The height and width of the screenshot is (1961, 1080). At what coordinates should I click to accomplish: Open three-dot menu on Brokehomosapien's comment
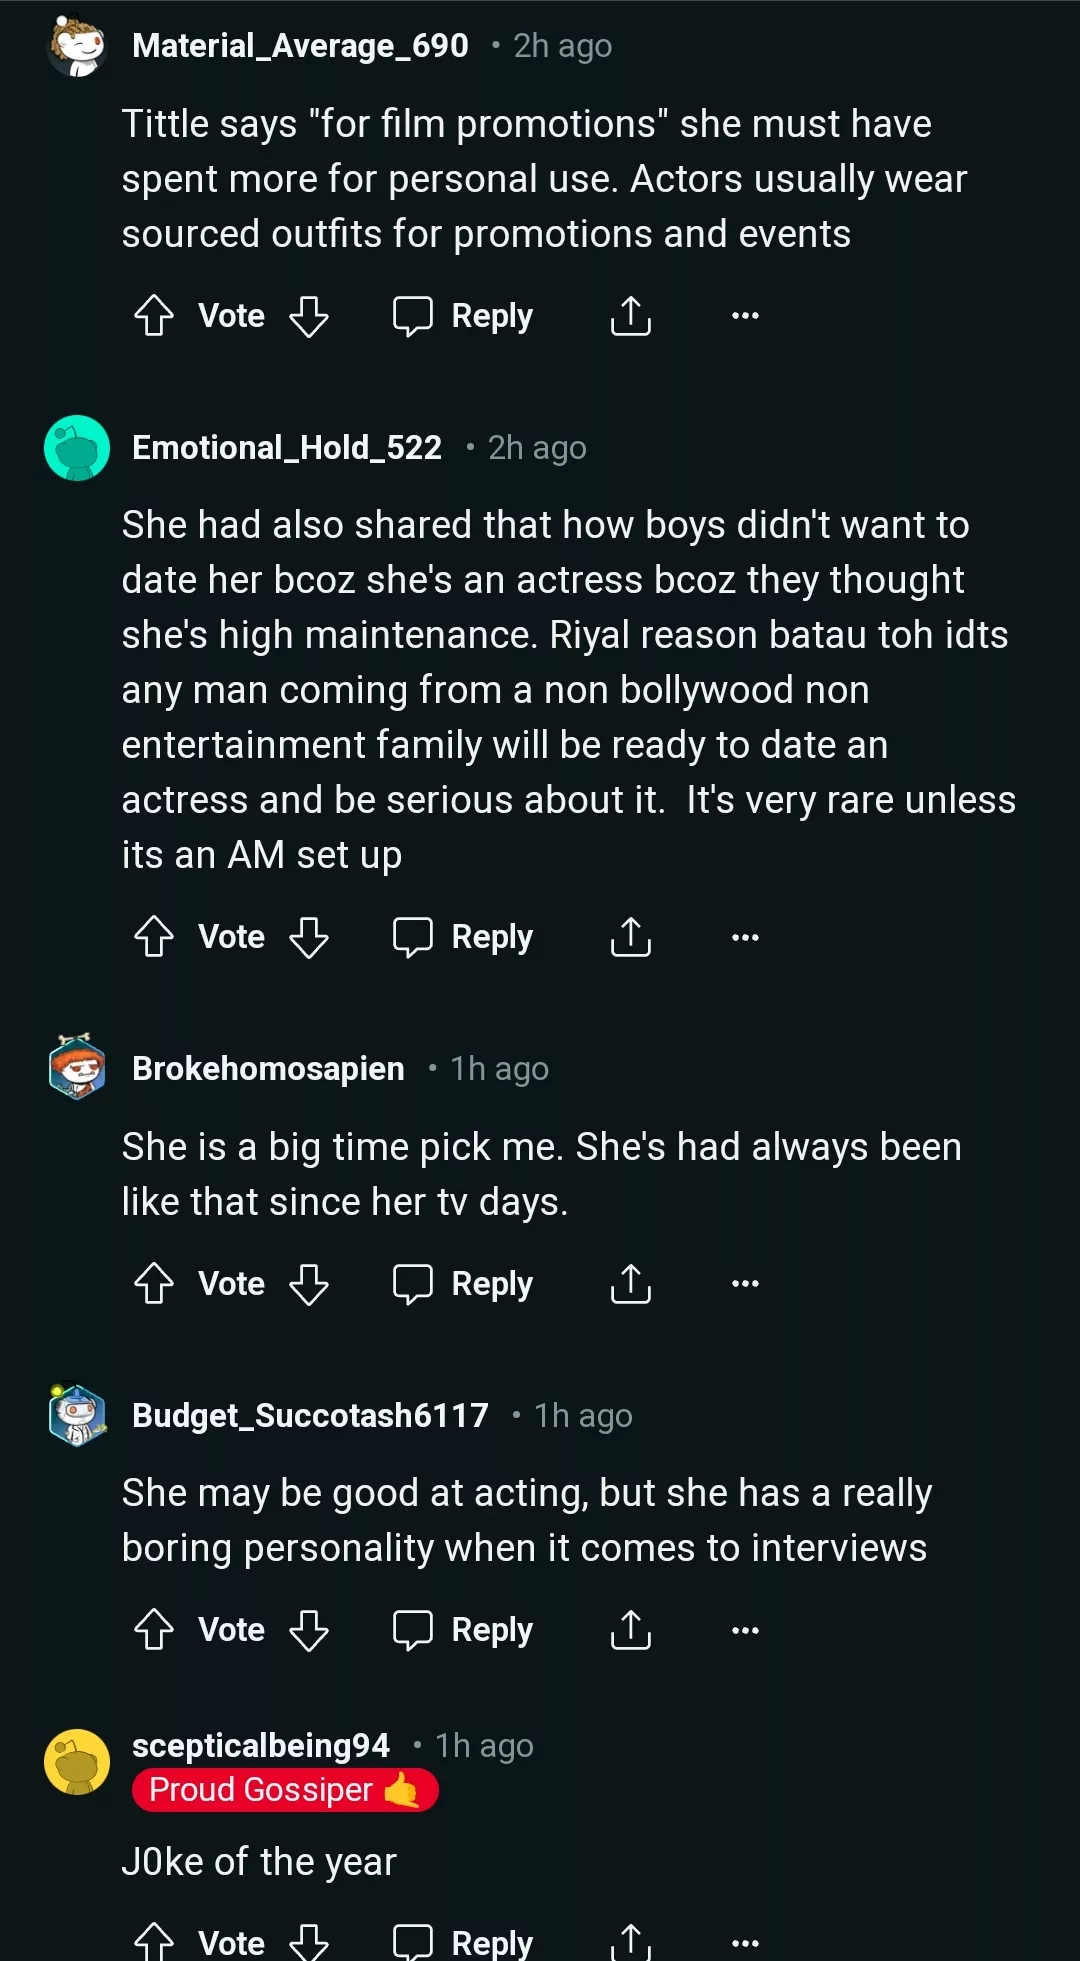(x=745, y=1284)
